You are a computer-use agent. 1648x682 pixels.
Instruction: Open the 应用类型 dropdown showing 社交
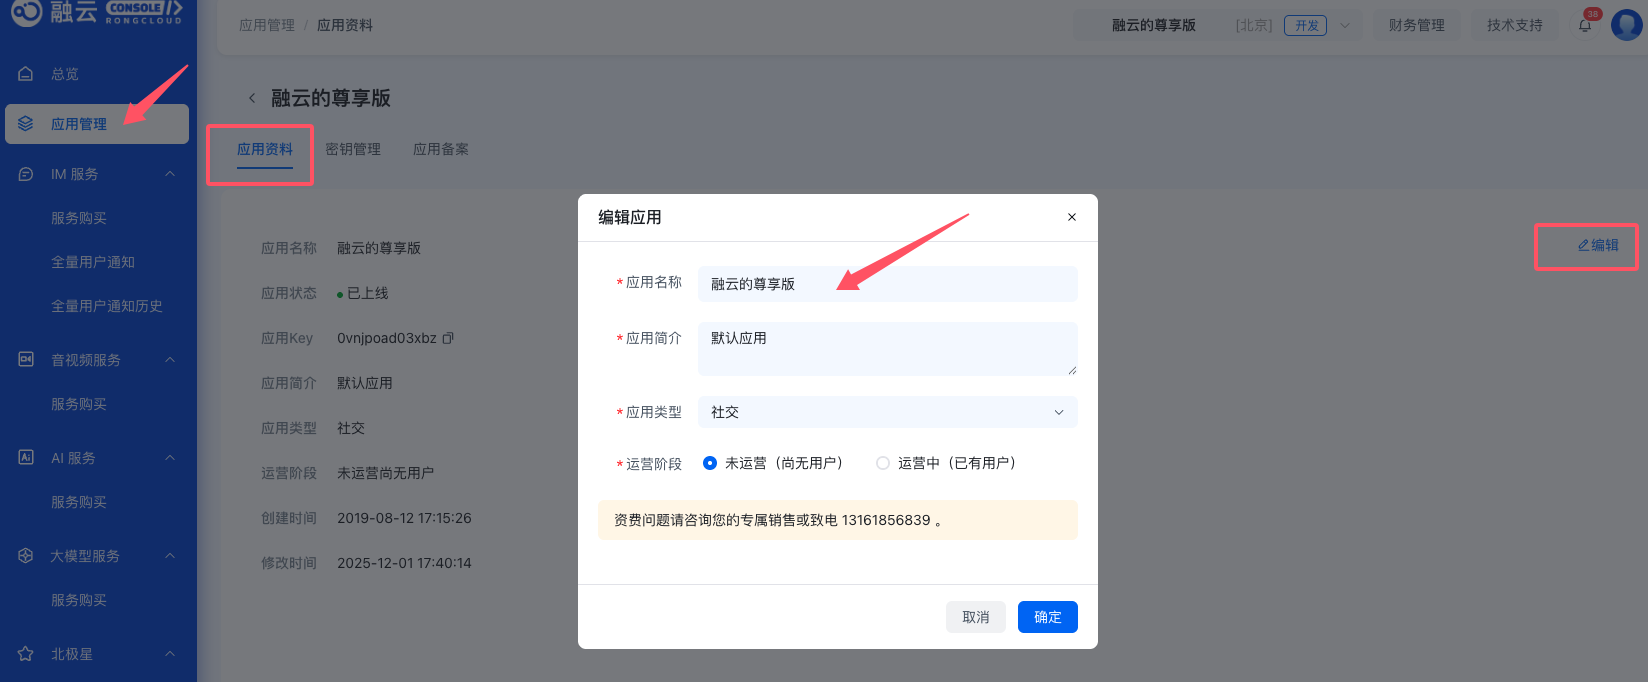pos(888,412)
